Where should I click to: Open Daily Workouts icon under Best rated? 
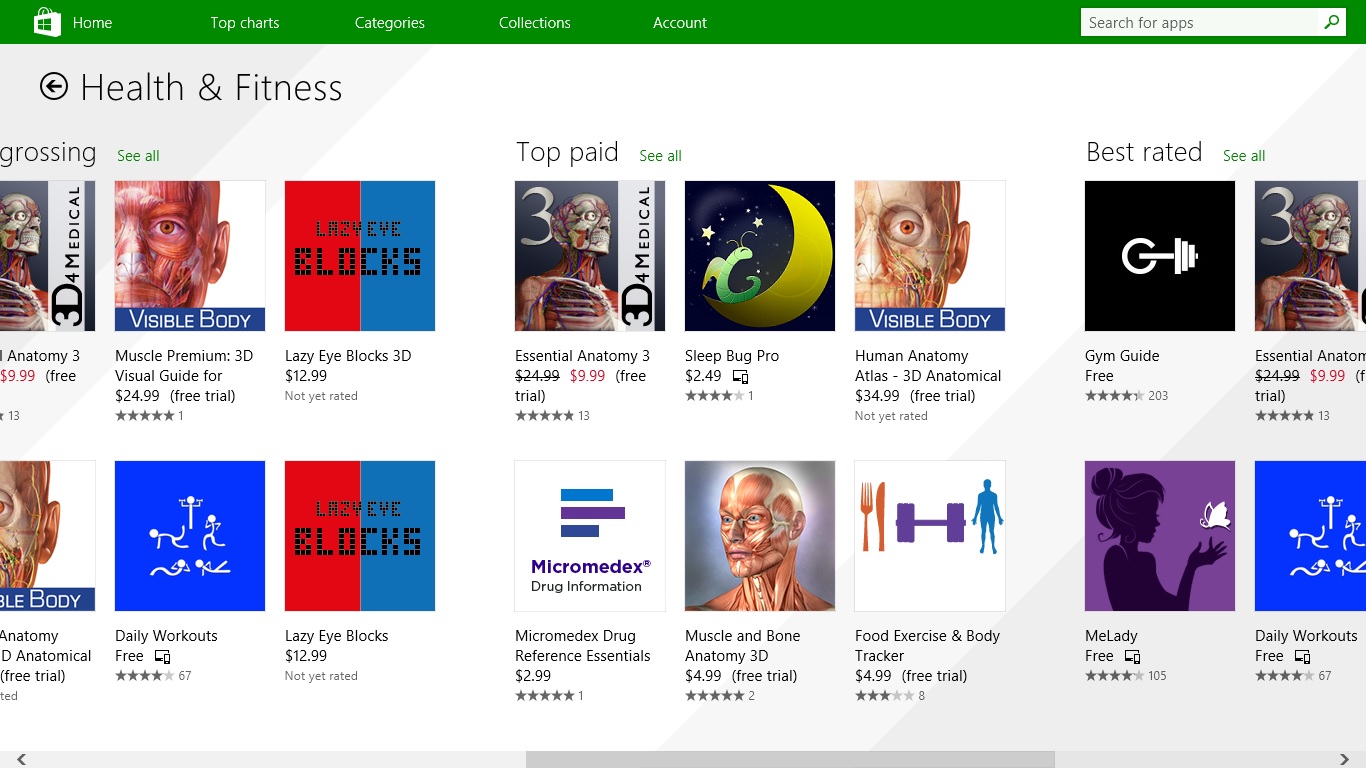[1310, 536]
